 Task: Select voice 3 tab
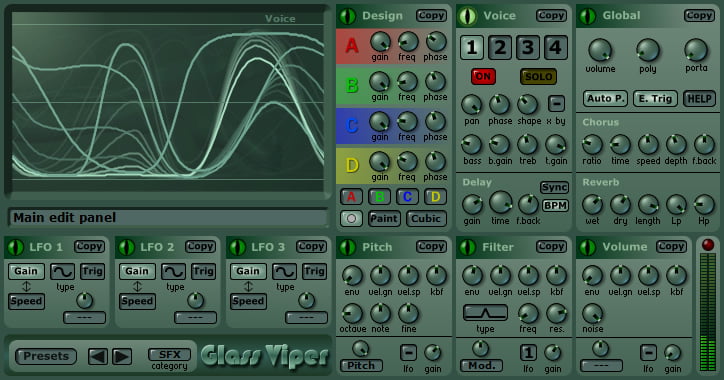[527, 48]
